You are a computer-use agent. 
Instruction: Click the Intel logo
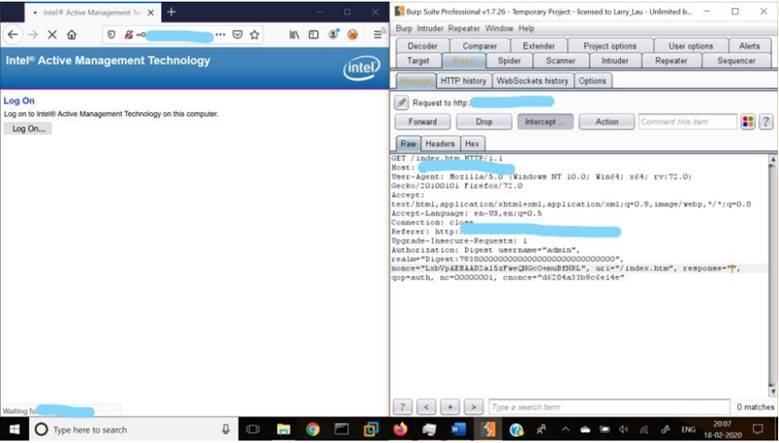[x=361, y=68]
